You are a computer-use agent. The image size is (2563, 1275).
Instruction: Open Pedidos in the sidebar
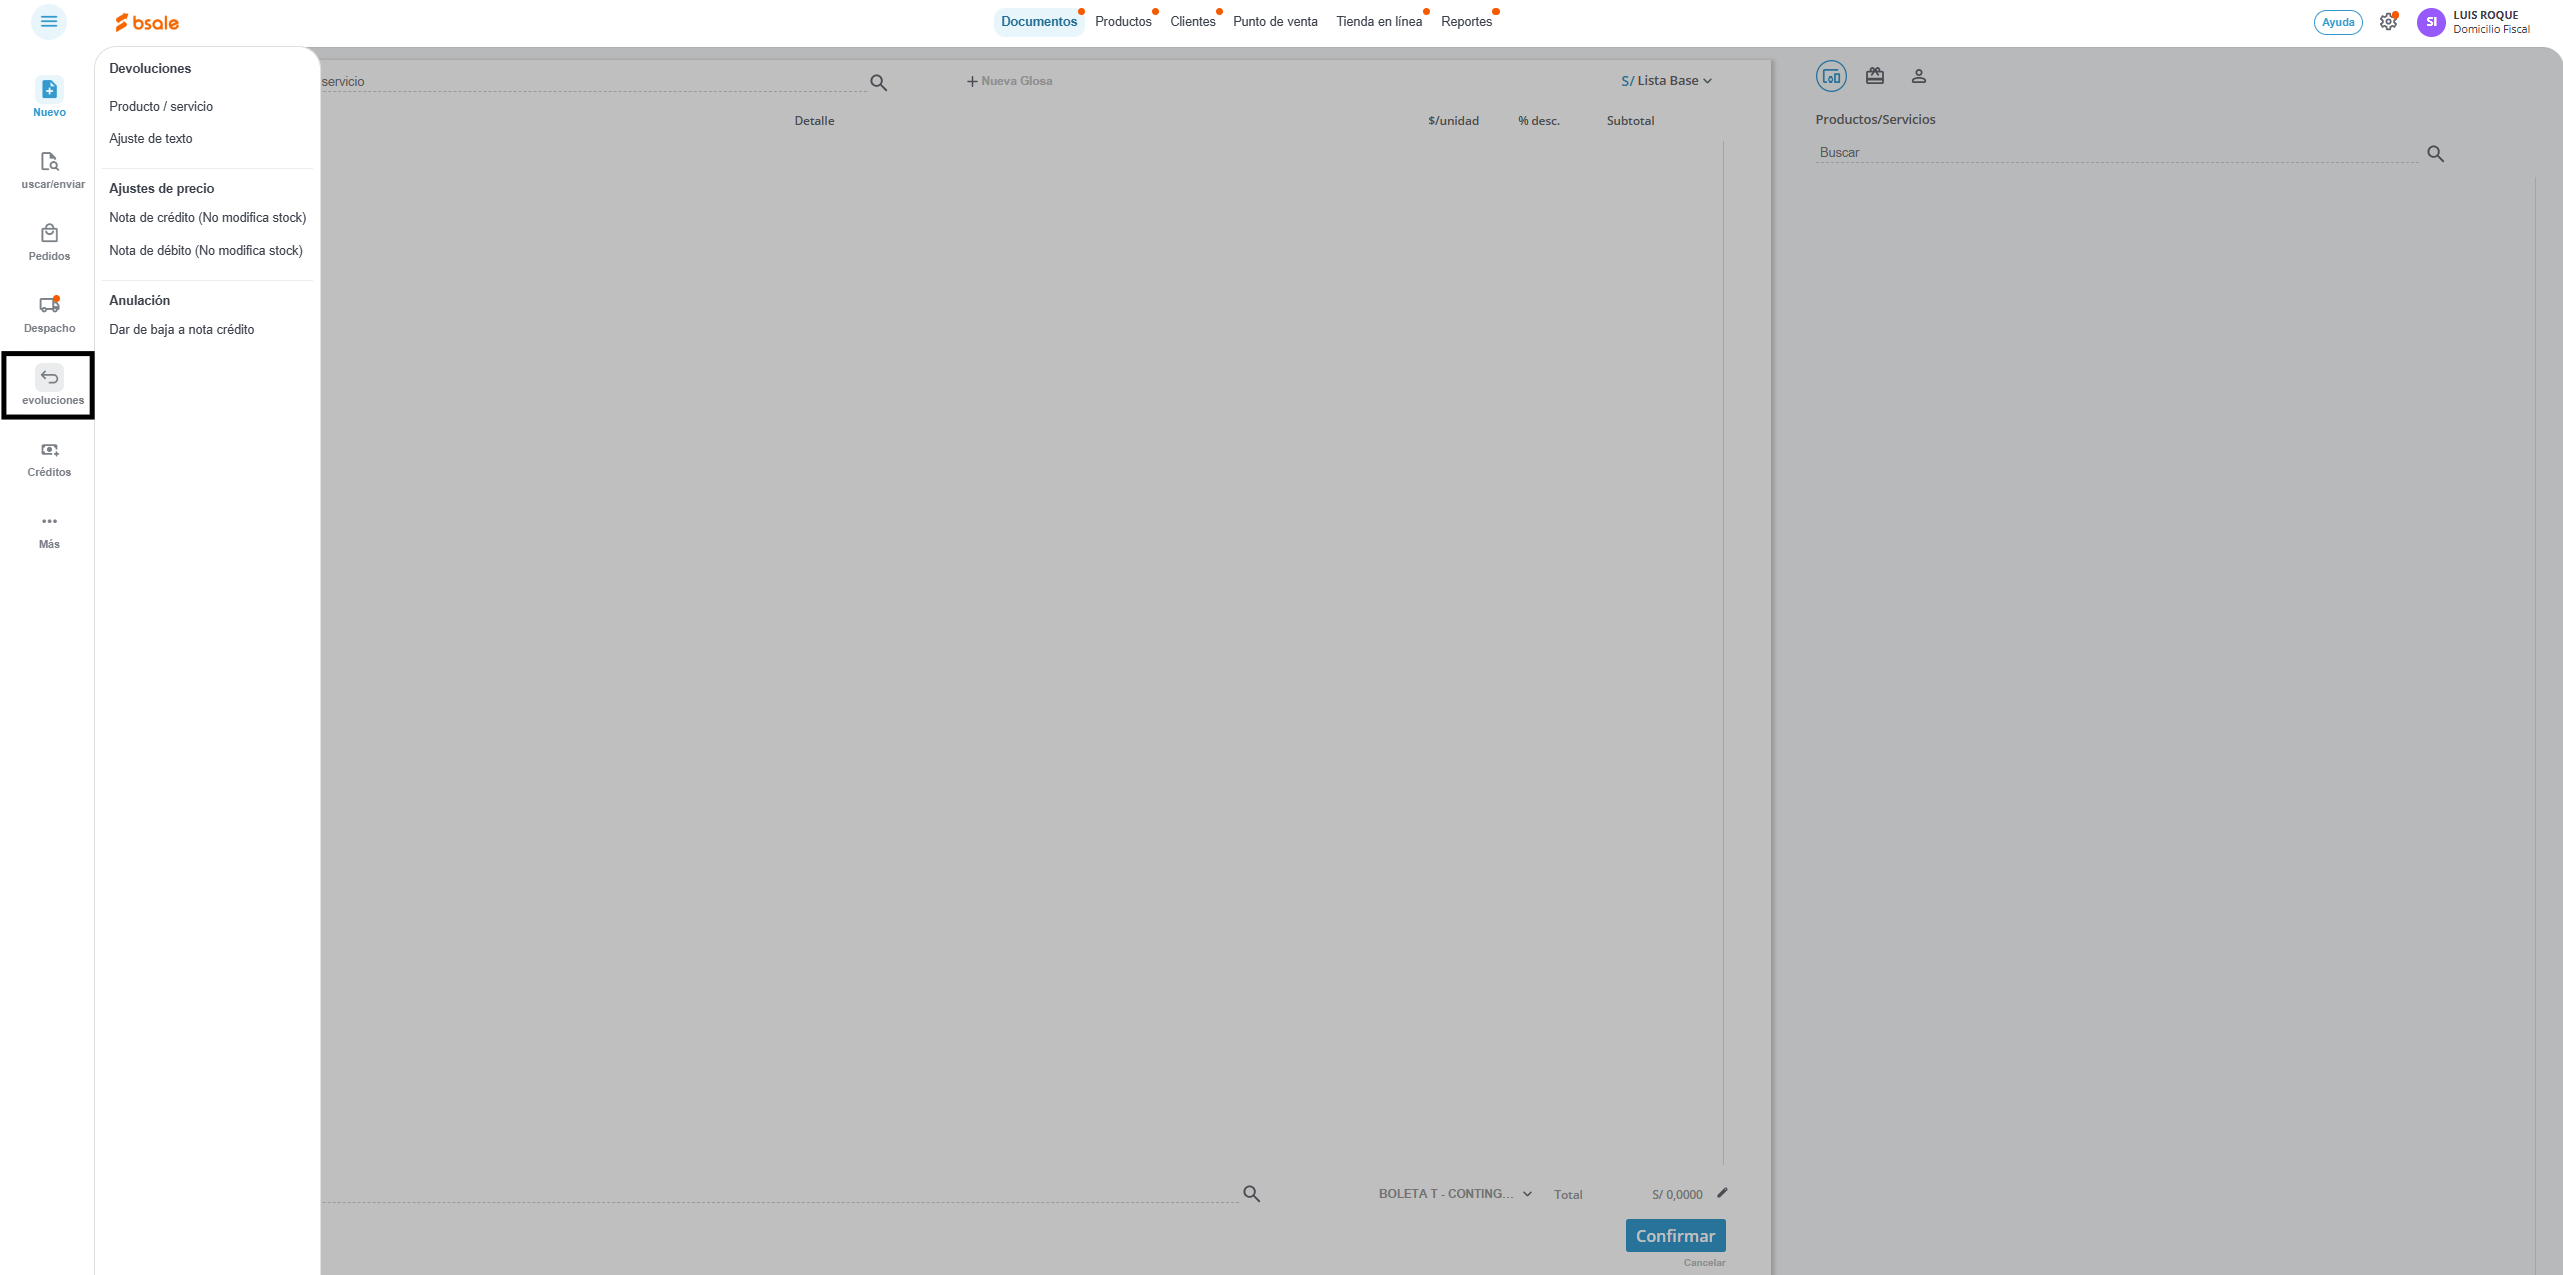(x=49, y=234)
